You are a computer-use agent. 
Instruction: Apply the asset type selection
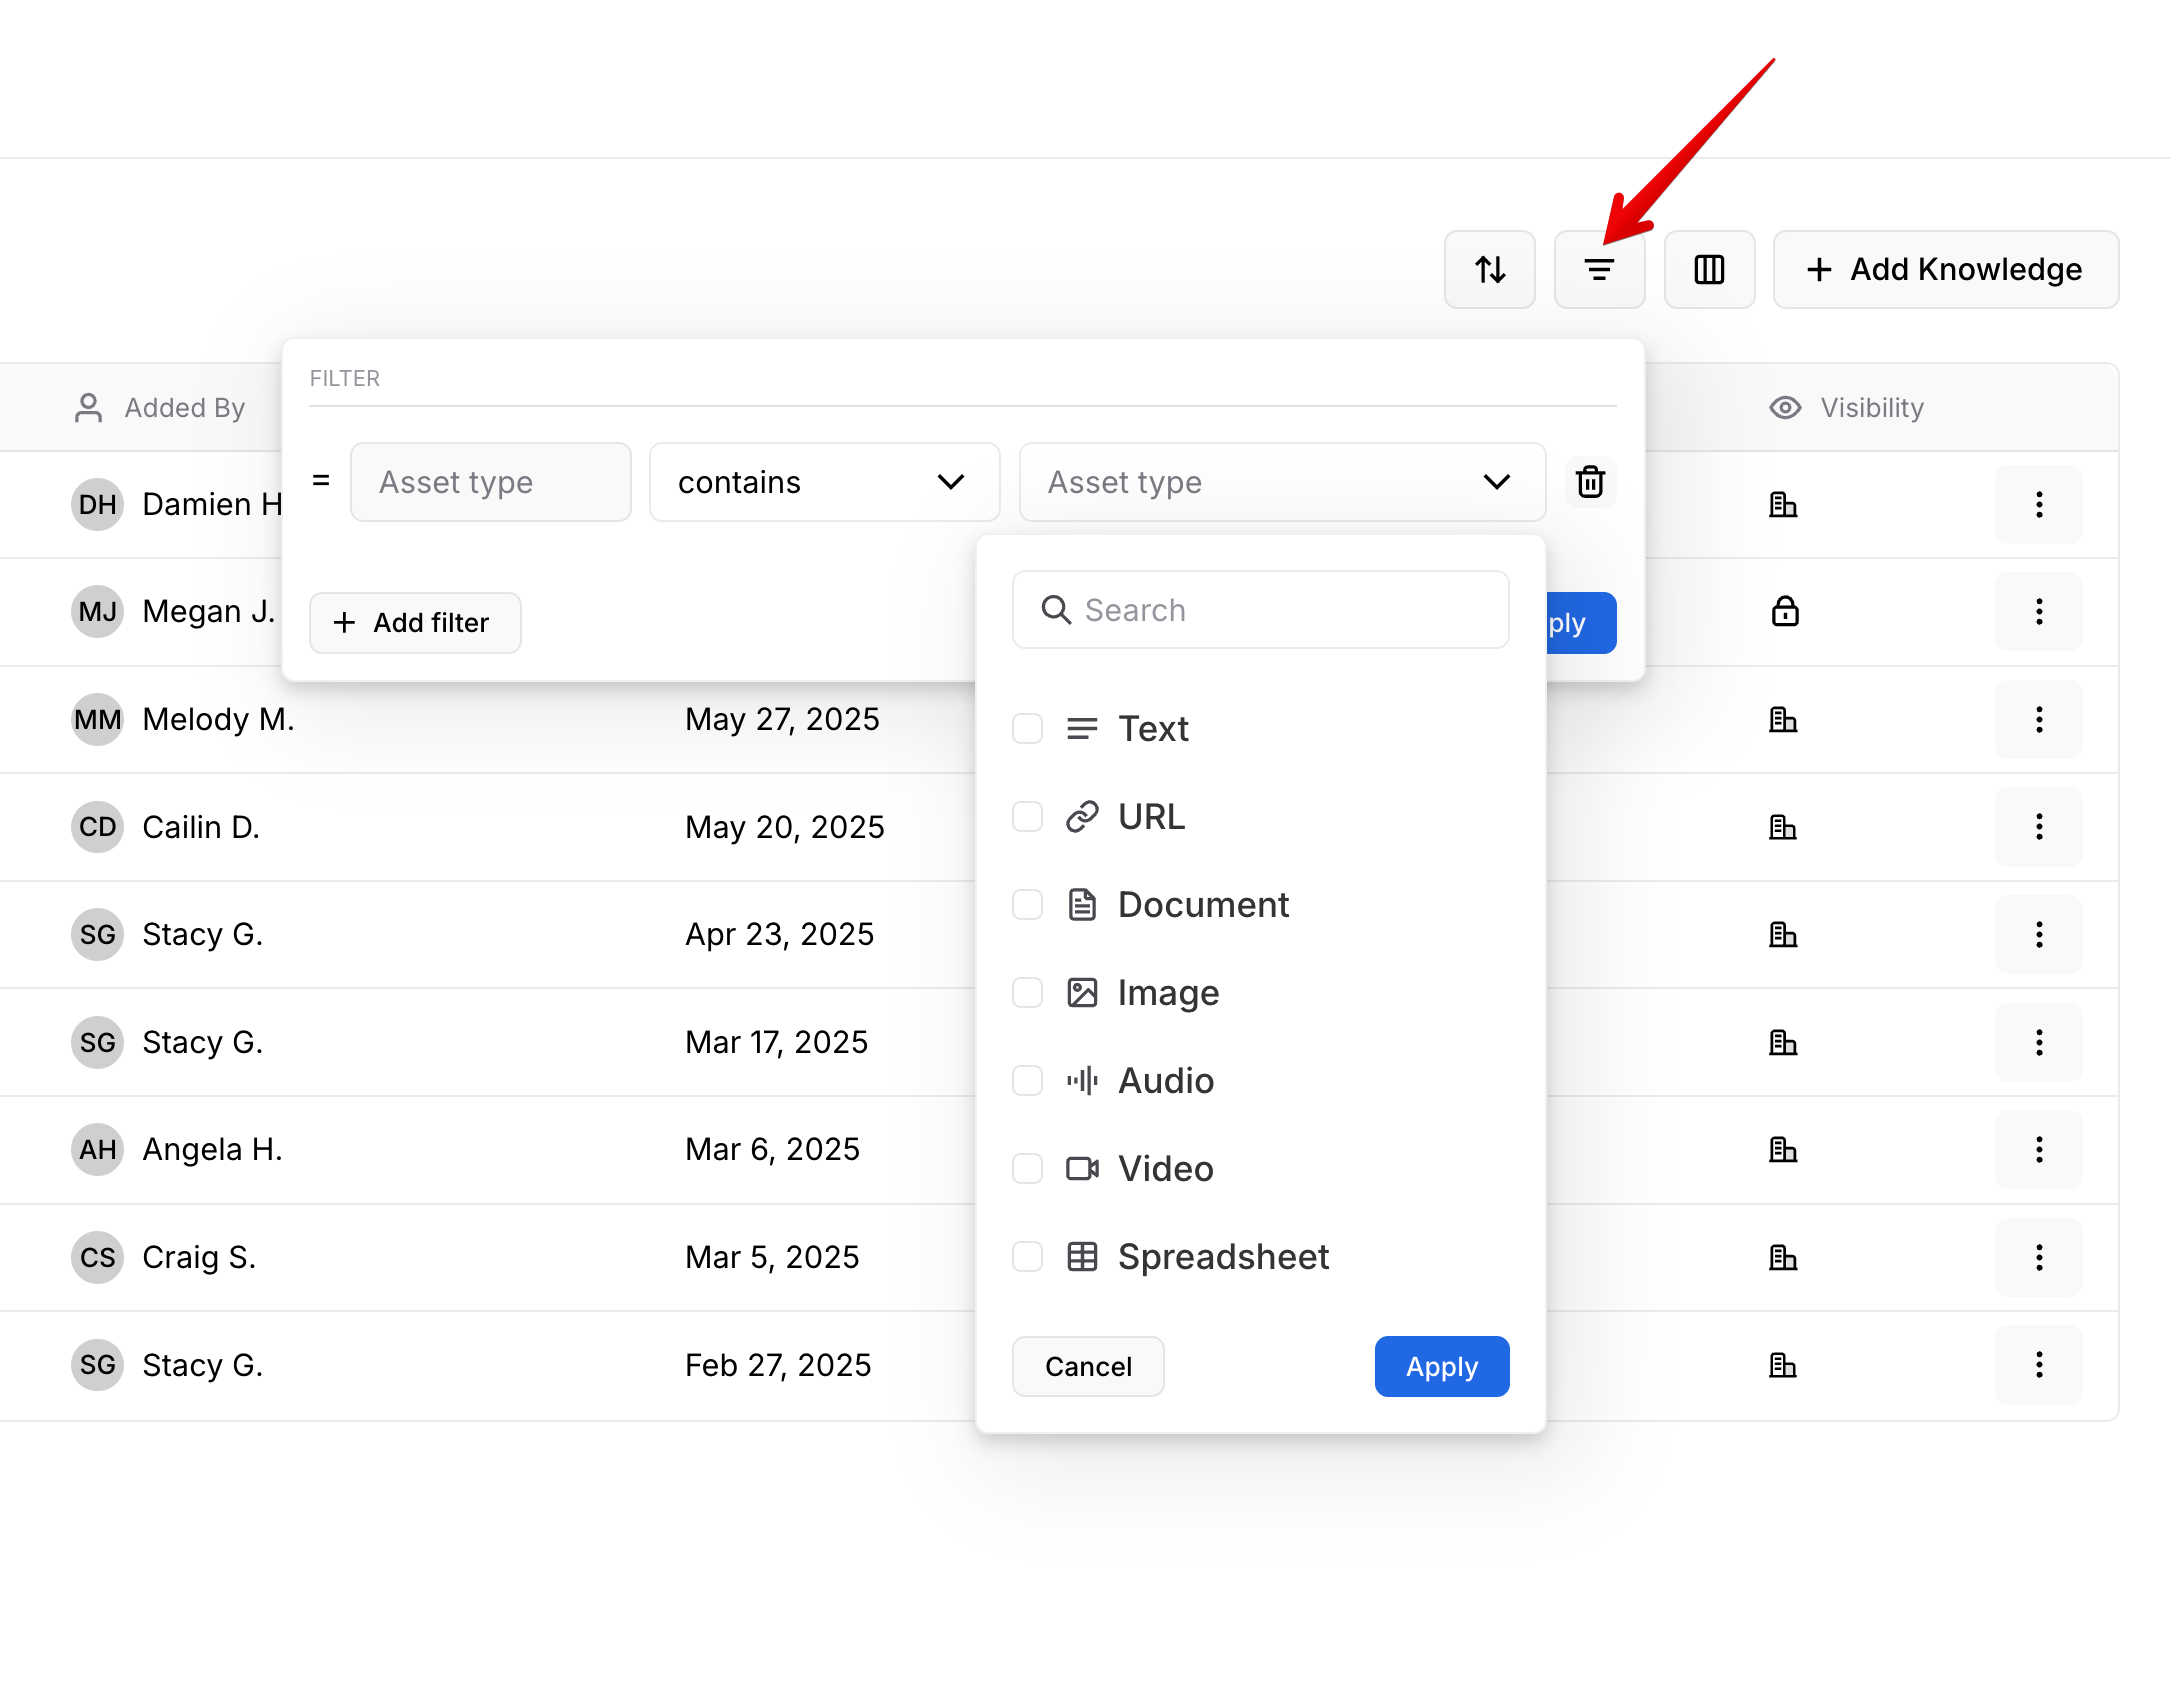1441,1366
